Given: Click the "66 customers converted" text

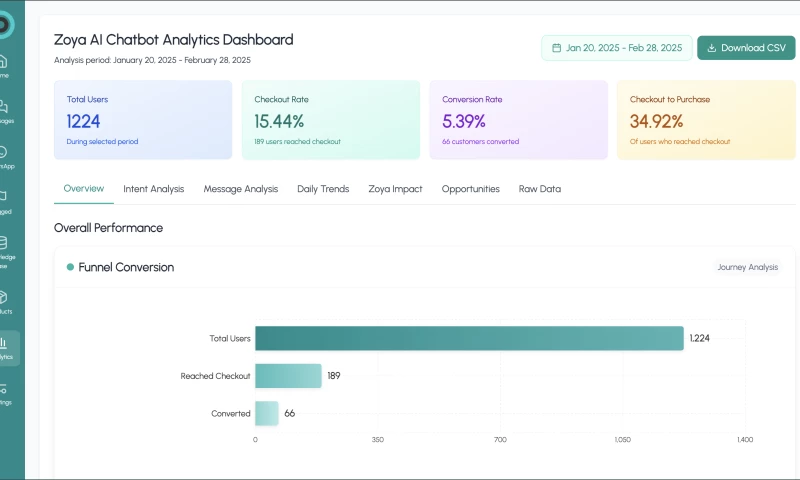Looking at the screenshot, I should [x=481, y=142].
